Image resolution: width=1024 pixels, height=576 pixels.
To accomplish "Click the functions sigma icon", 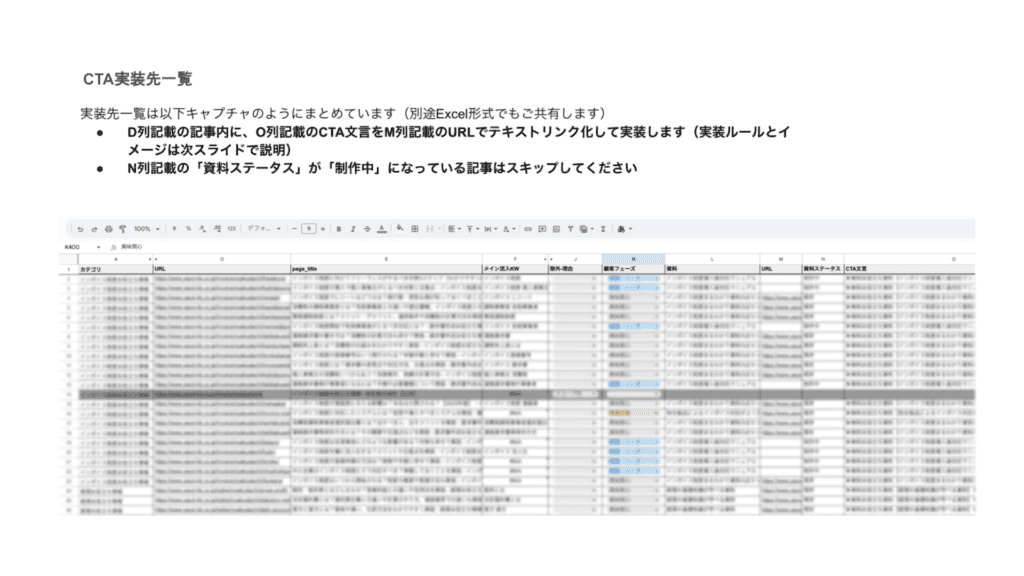I will (603, 229).
